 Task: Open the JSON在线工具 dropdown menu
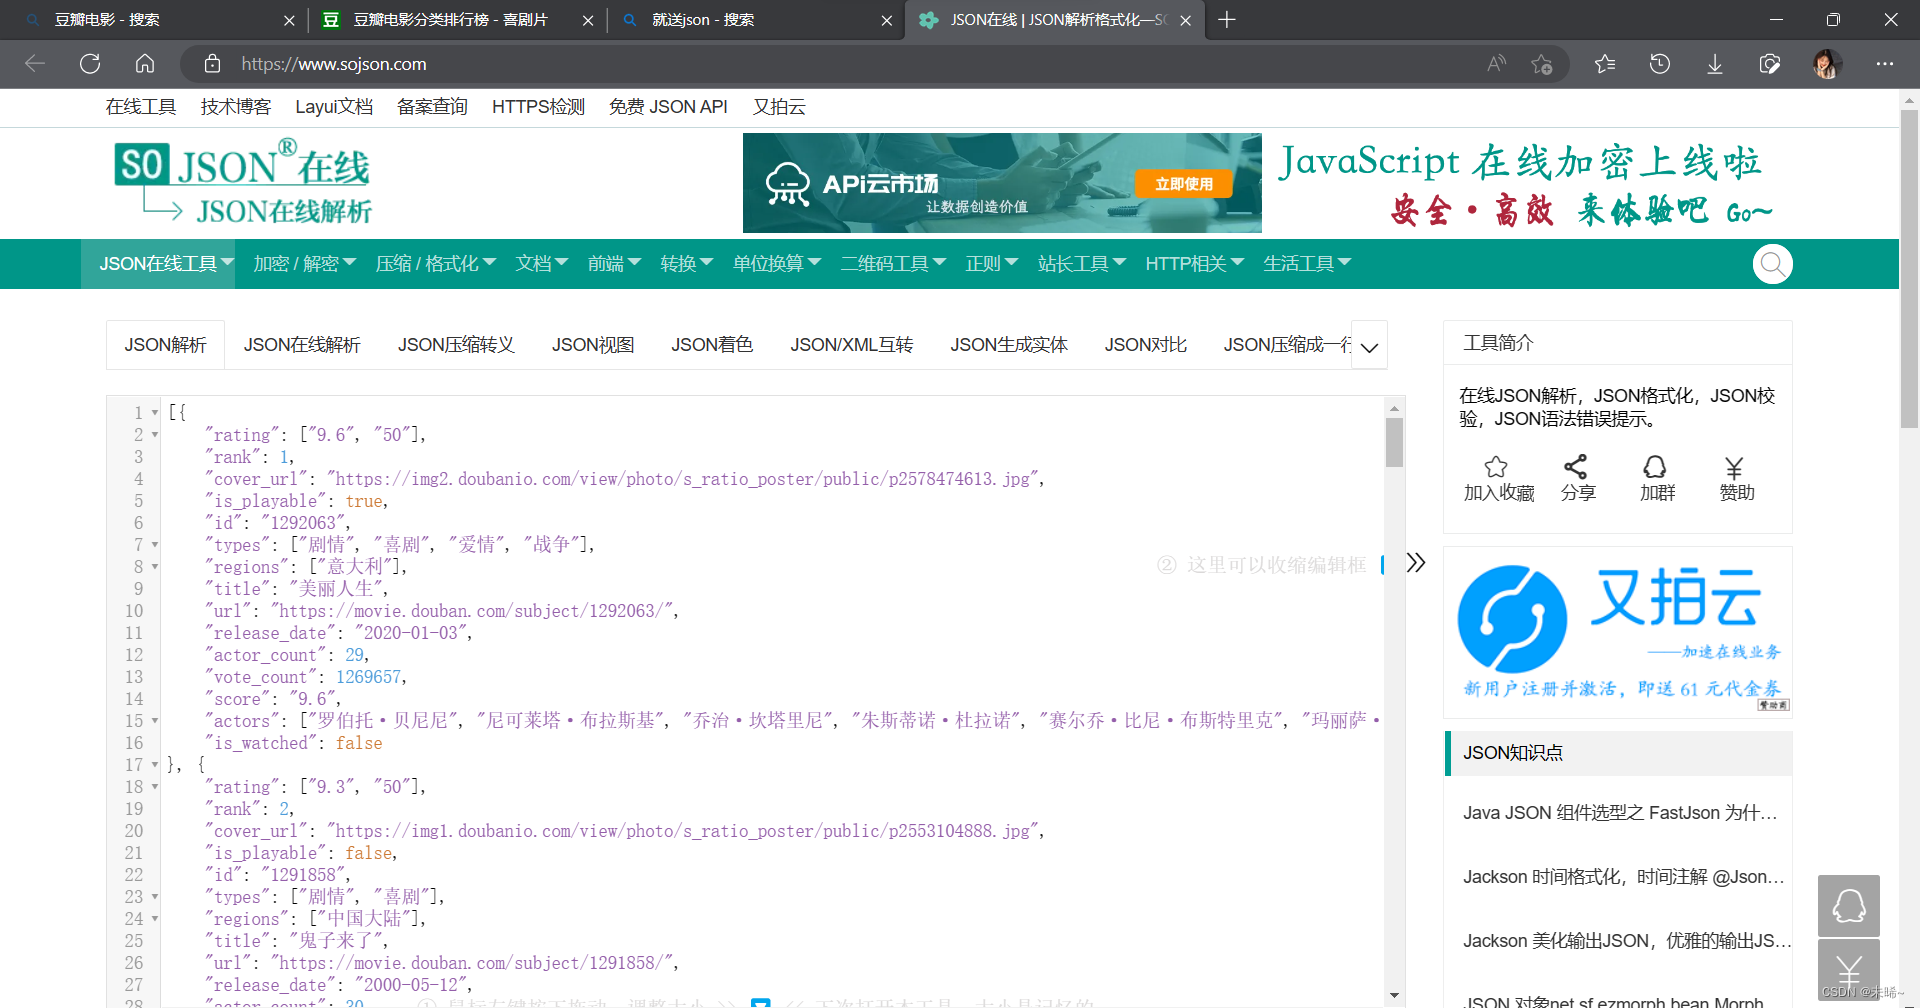point(158,264)
